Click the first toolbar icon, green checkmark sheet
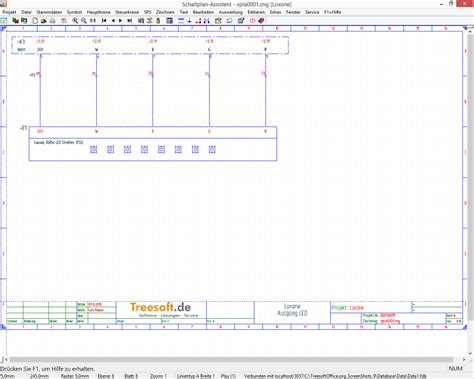 [4, 21]
